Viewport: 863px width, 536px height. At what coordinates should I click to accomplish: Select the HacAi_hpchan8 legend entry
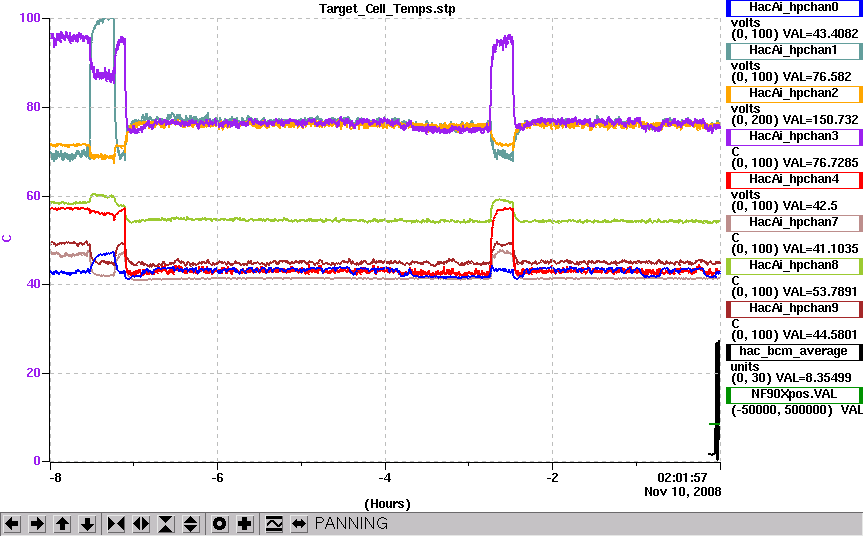click(794, 265)
